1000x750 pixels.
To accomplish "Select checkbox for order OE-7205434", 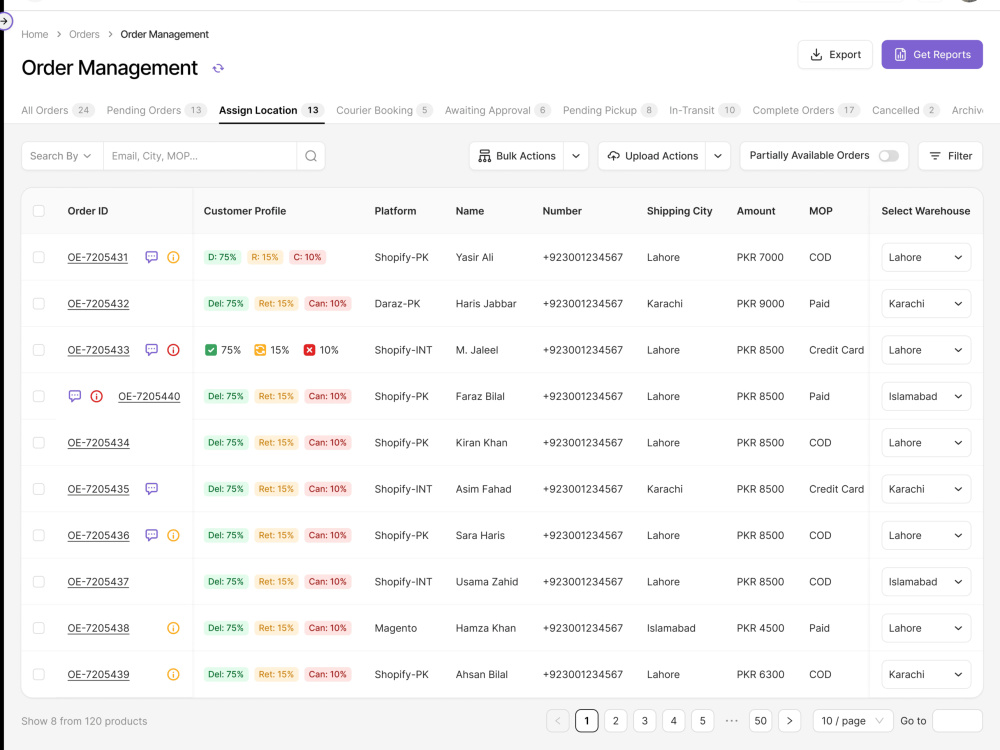I will [39, 443].
